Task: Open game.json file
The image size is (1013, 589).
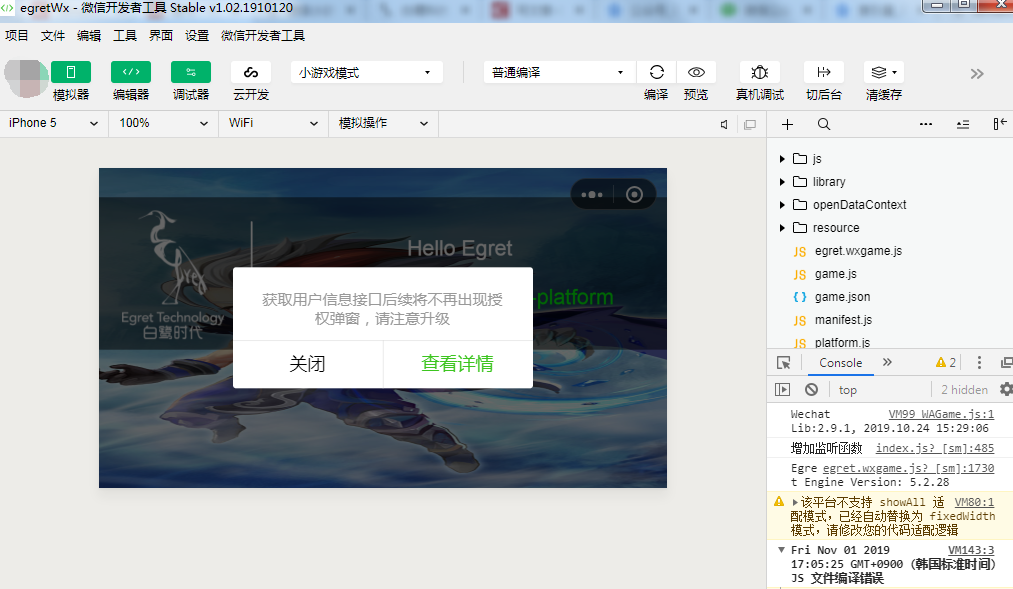Action: pyautogui.click(x=842, y=296)
